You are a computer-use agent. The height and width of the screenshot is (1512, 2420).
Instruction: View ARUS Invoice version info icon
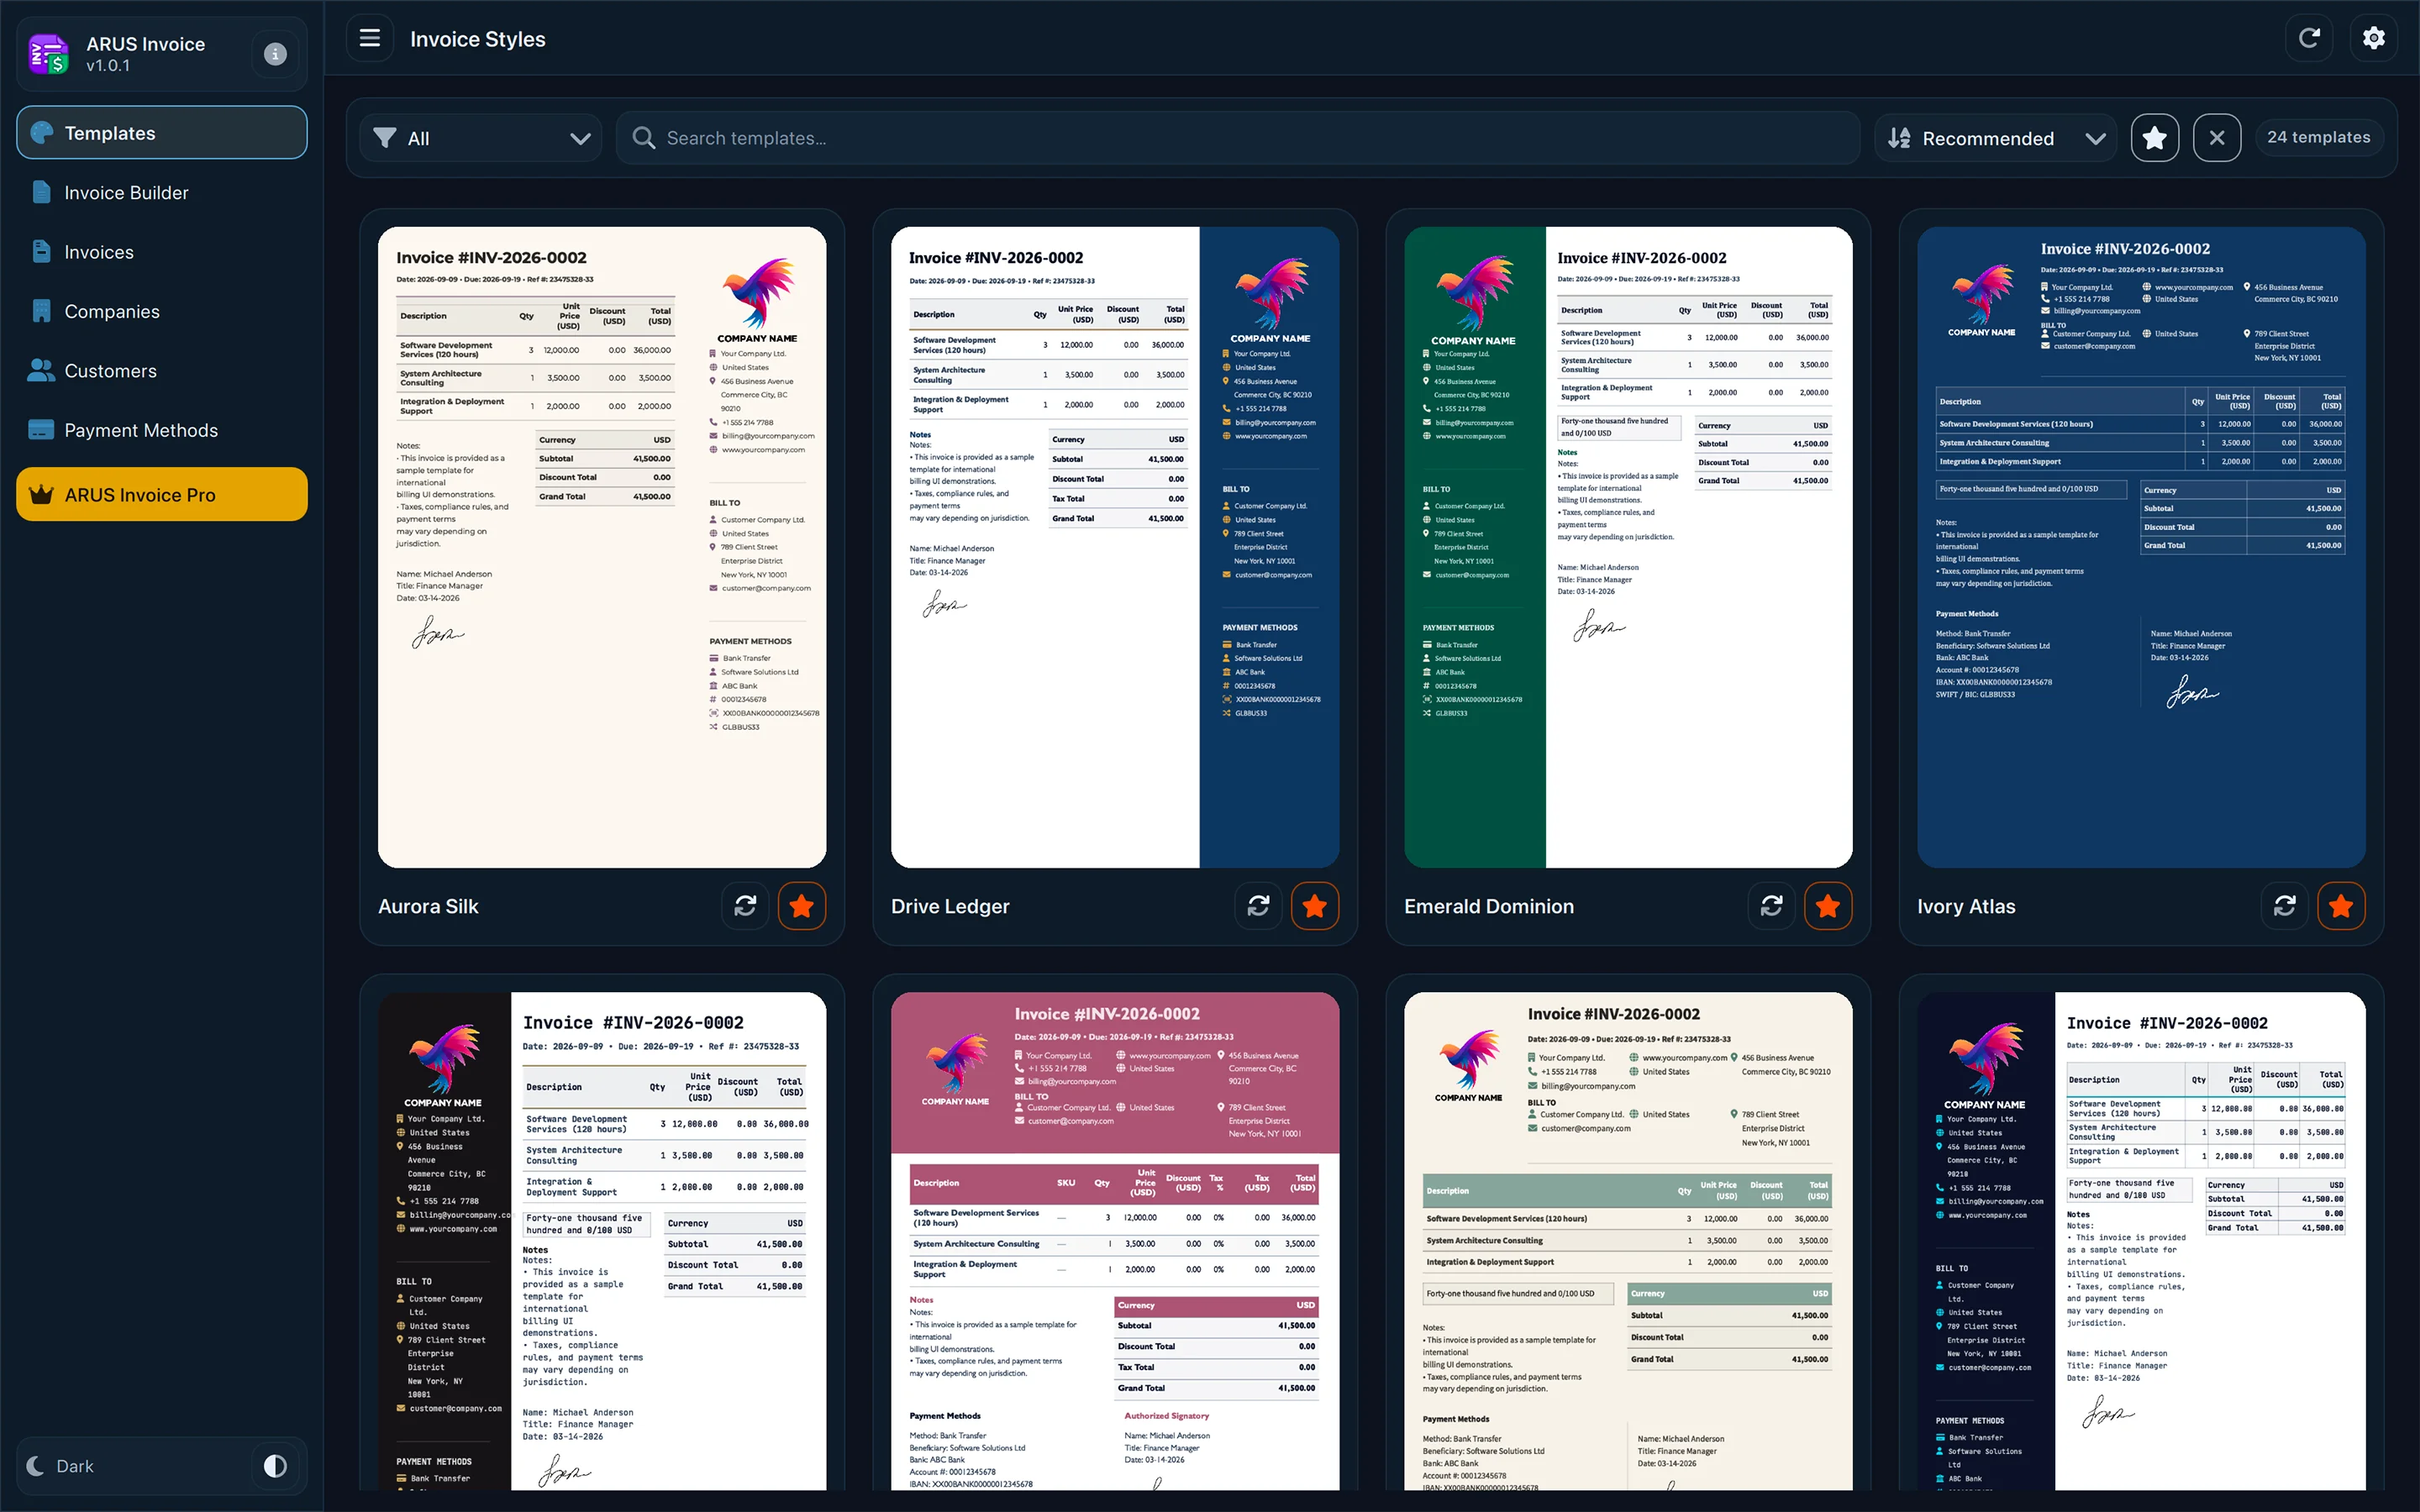point(274,55)
